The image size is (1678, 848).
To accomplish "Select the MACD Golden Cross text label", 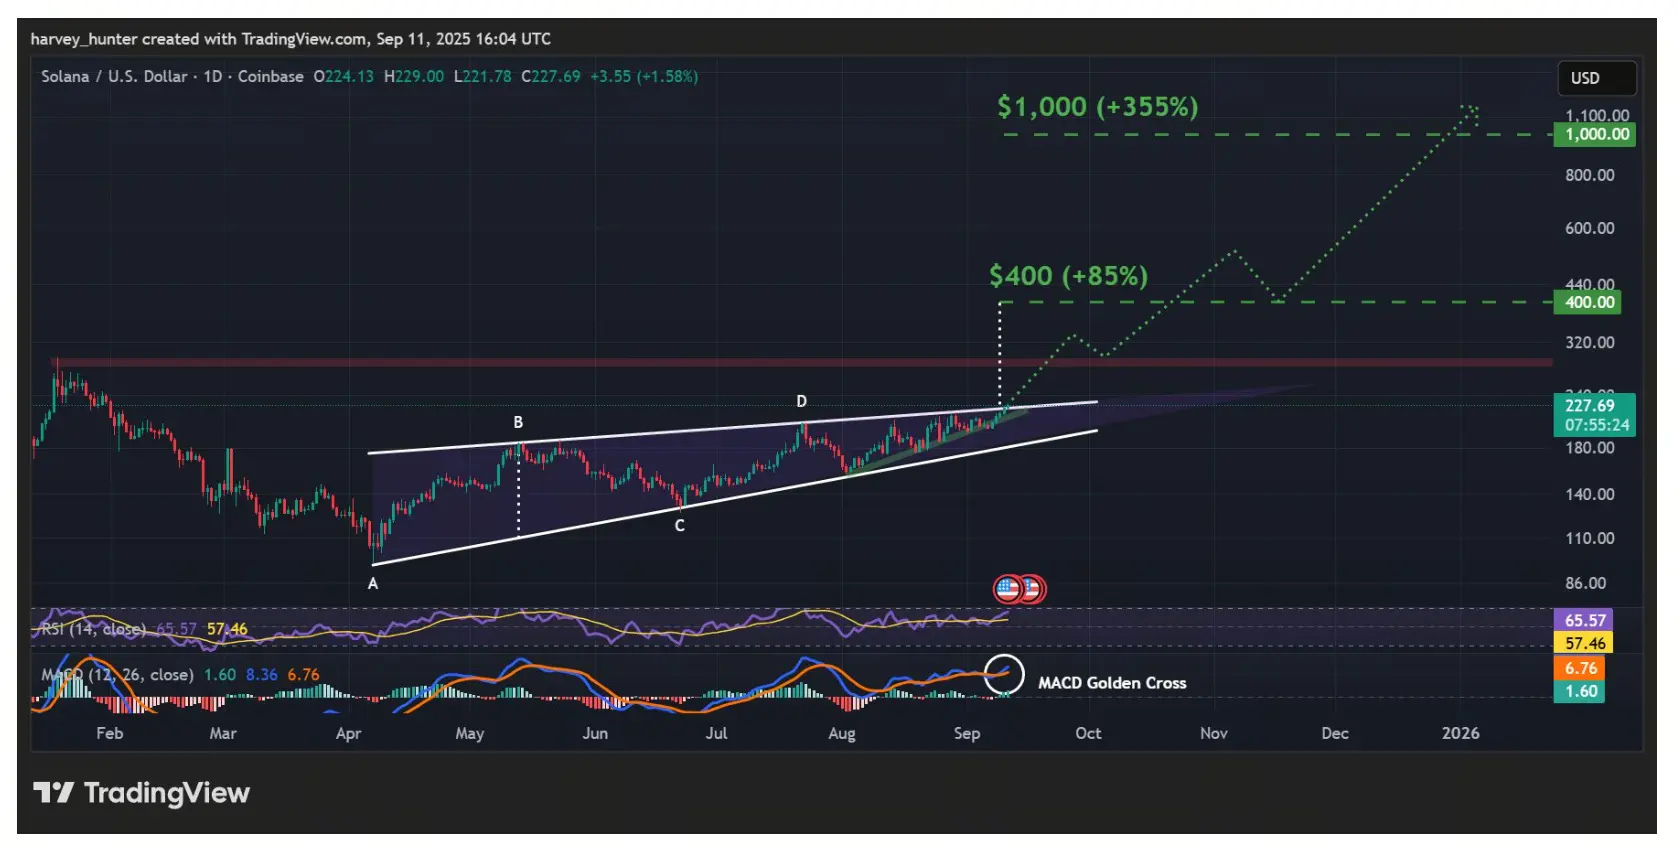I will pos(1112,683).
